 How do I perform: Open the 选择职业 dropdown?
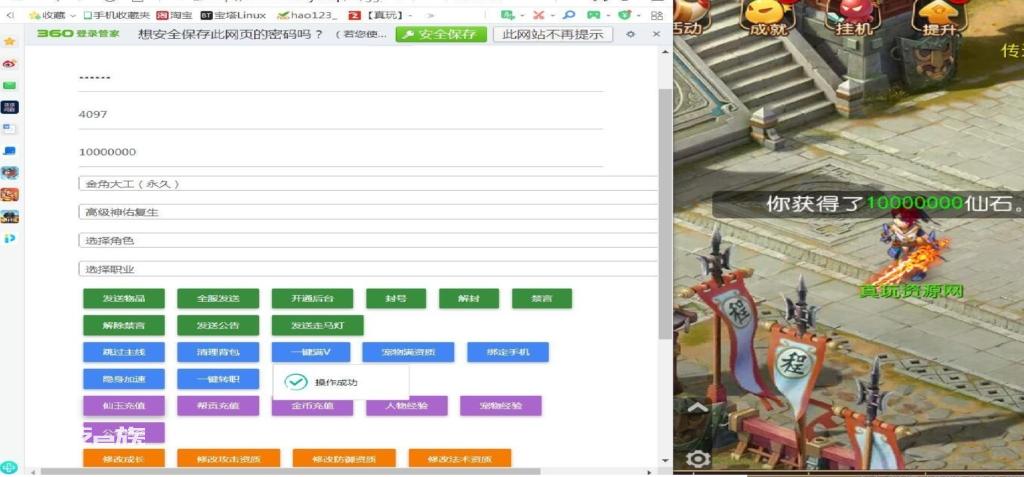[x=368, y=269]
